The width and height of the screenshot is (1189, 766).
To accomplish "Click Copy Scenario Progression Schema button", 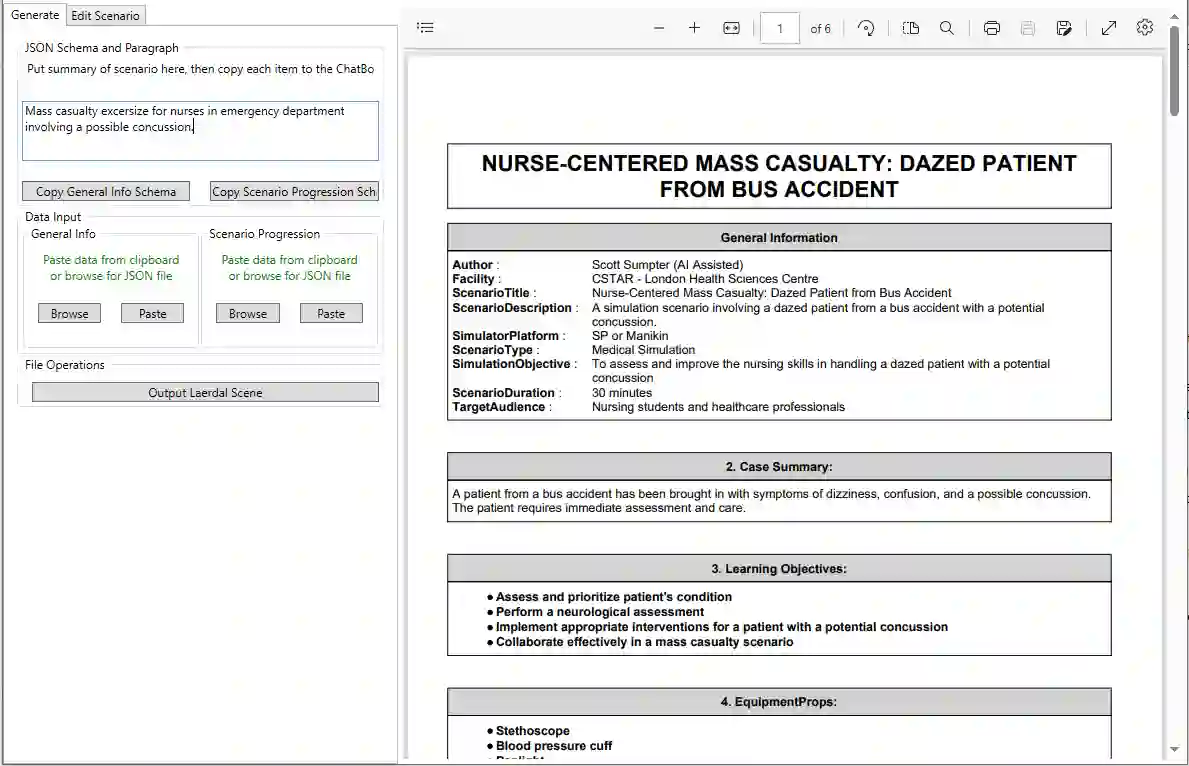I will (x=294, y=191).
